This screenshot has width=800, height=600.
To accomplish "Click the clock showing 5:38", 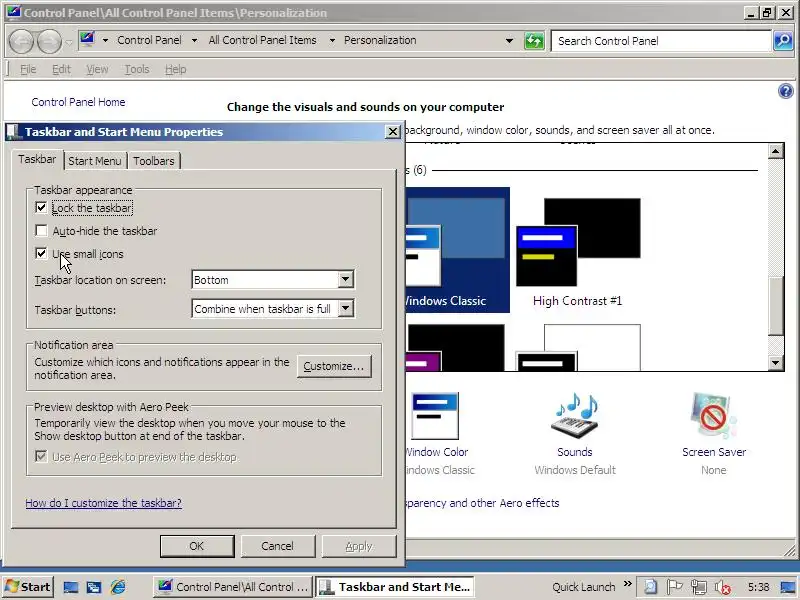I will coord(759,587).
